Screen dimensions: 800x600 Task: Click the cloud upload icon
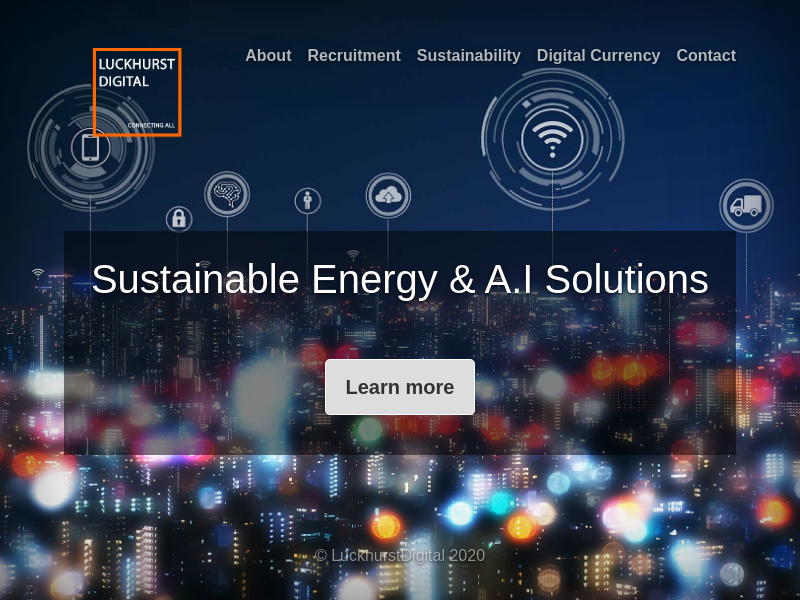(388, 195)
